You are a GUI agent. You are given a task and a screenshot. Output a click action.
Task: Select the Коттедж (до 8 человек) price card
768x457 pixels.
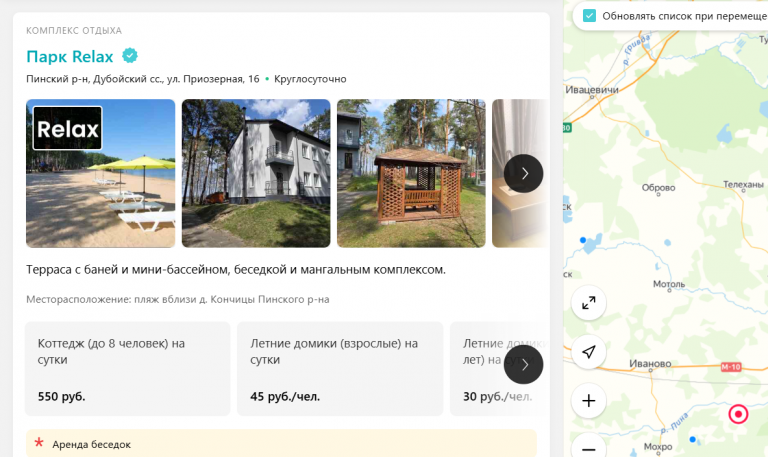[127, 369]
